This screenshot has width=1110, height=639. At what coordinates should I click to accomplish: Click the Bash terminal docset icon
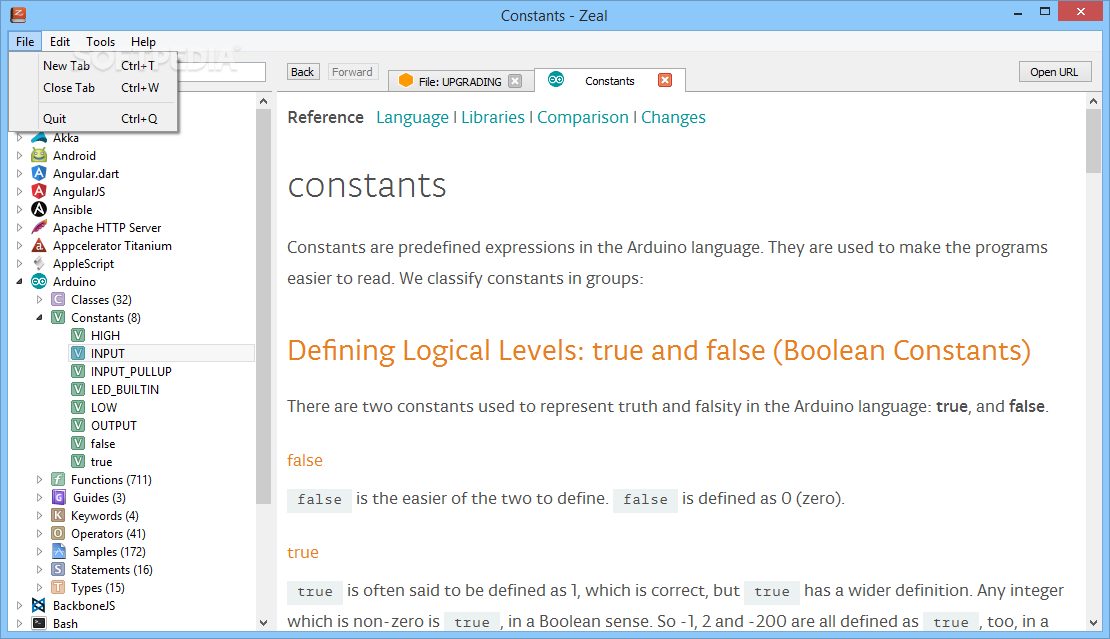pyautogui.click(x=39, y=623)
